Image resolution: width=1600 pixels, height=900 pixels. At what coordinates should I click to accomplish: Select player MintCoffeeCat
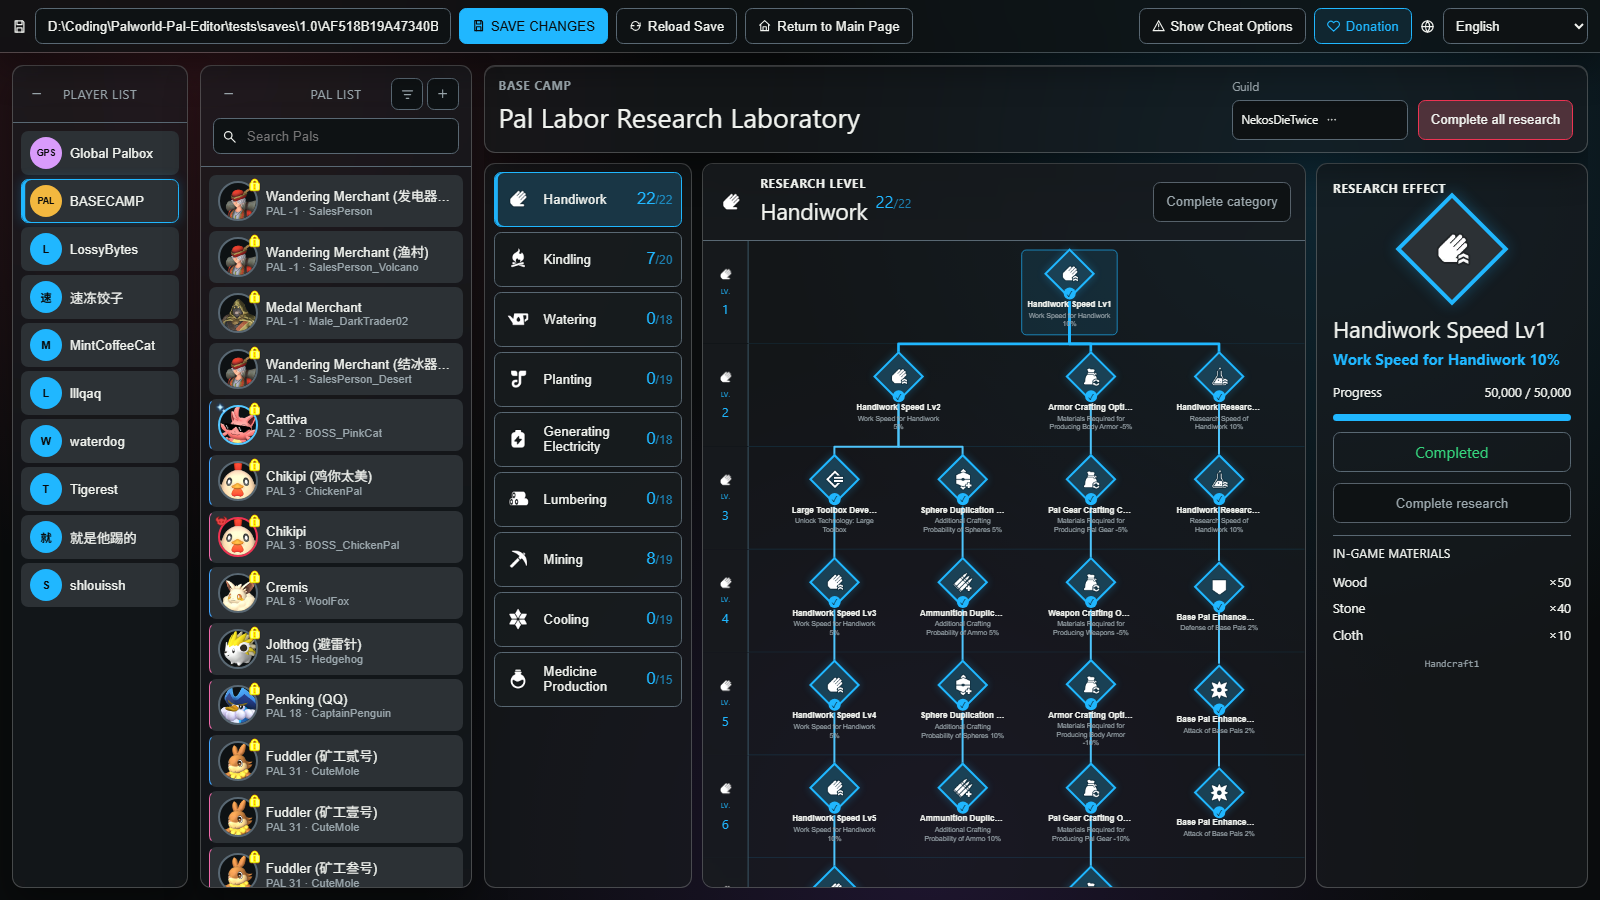tap(100, 345)
